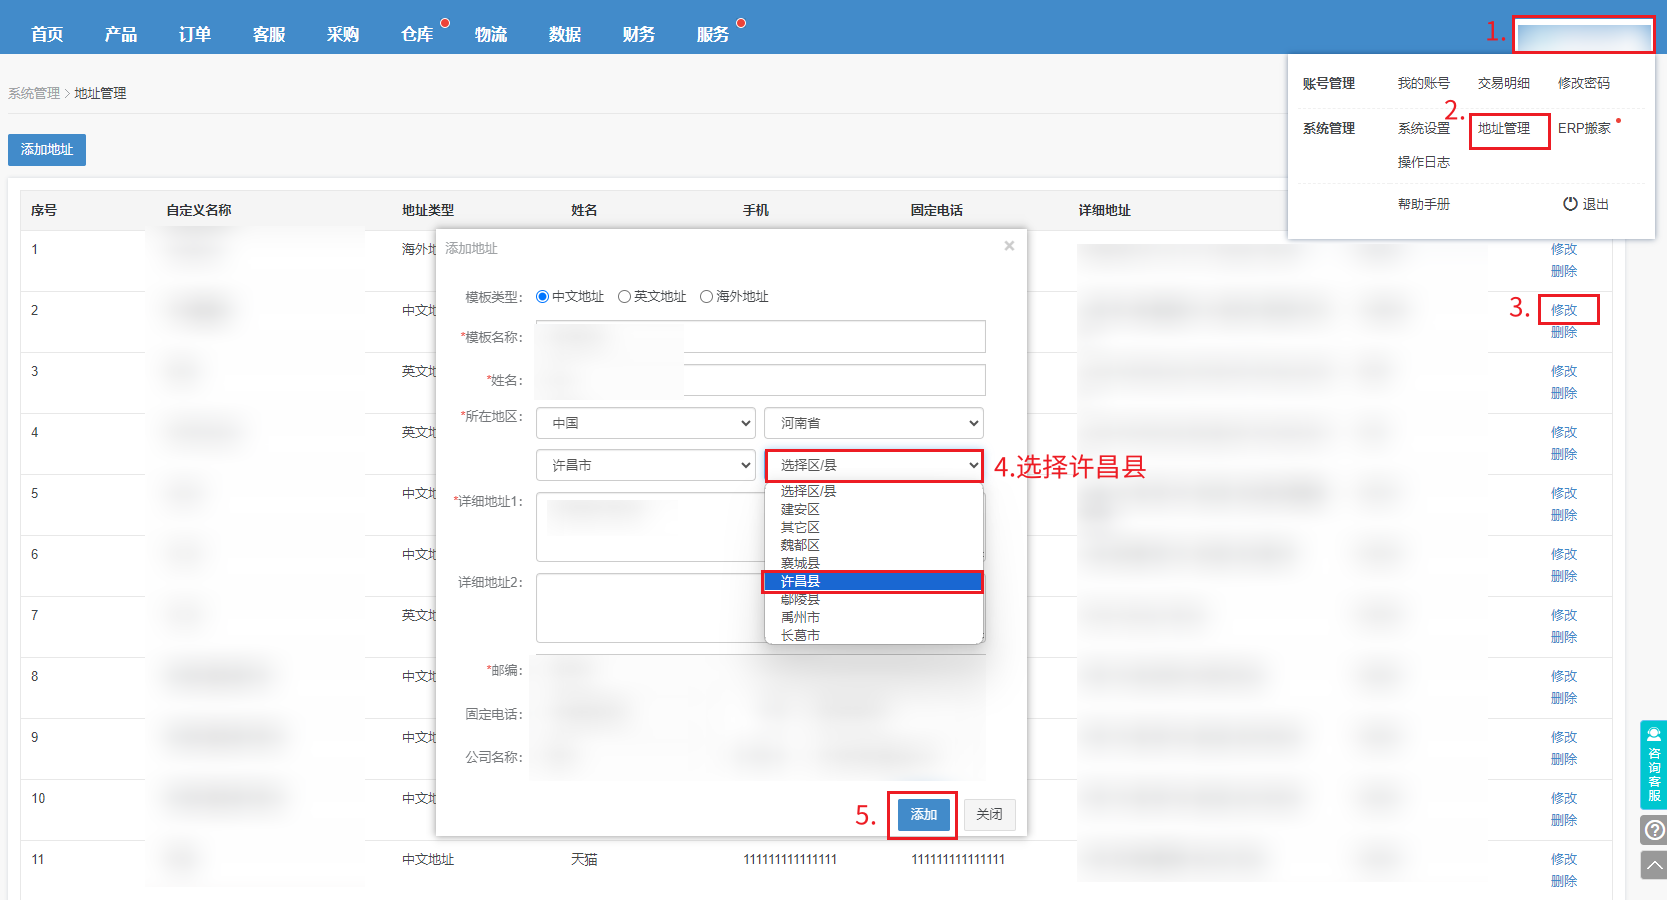The height and width of the screenshot is (900, 1667).
Task: Choose 许昌县 from the district list
Action: (x=872, y=581)
